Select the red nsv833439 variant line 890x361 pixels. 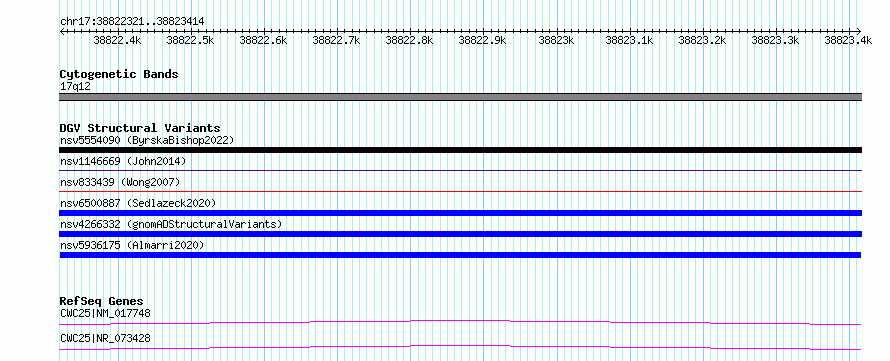point(461,191)
